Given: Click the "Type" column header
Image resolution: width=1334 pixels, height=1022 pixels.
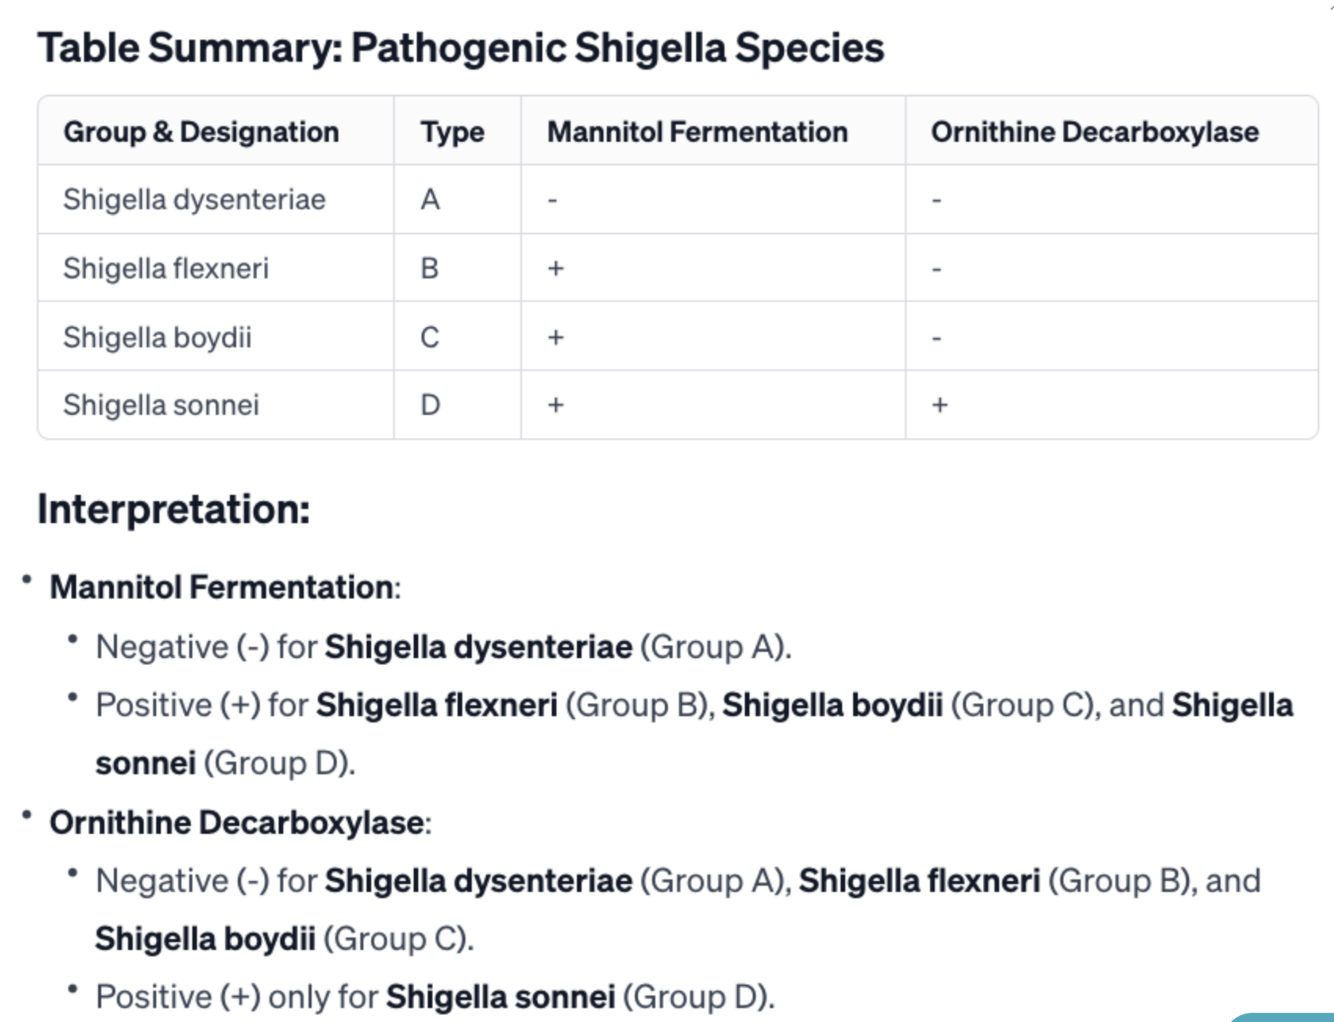Looking at the screenshot, I should click(452, 132).
